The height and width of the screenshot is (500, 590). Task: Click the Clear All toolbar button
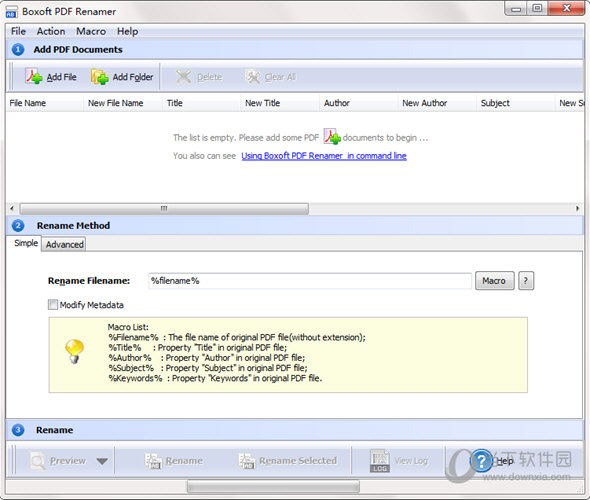(271, 77)
